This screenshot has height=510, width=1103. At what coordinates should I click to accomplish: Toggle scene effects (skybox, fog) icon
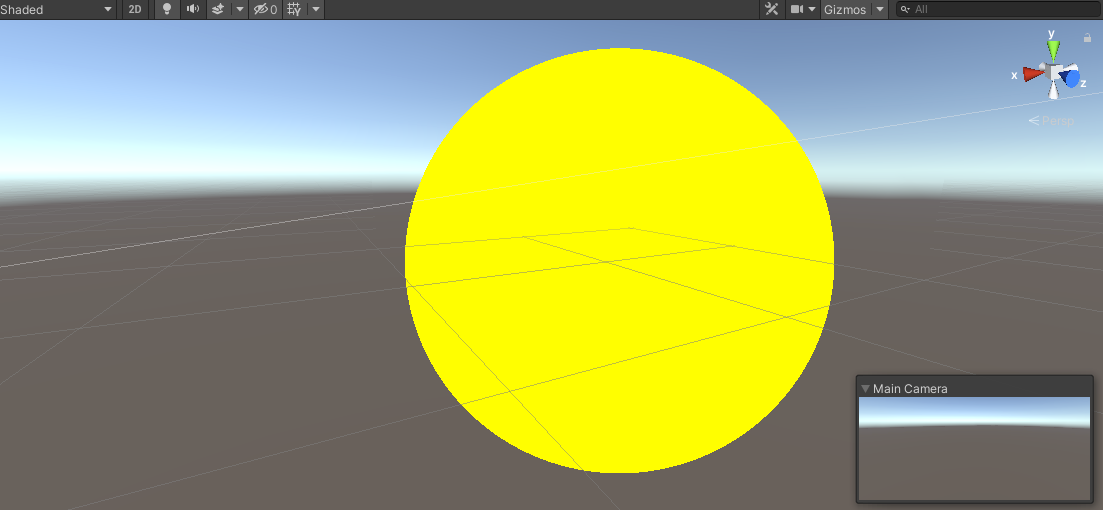[217, 9]
